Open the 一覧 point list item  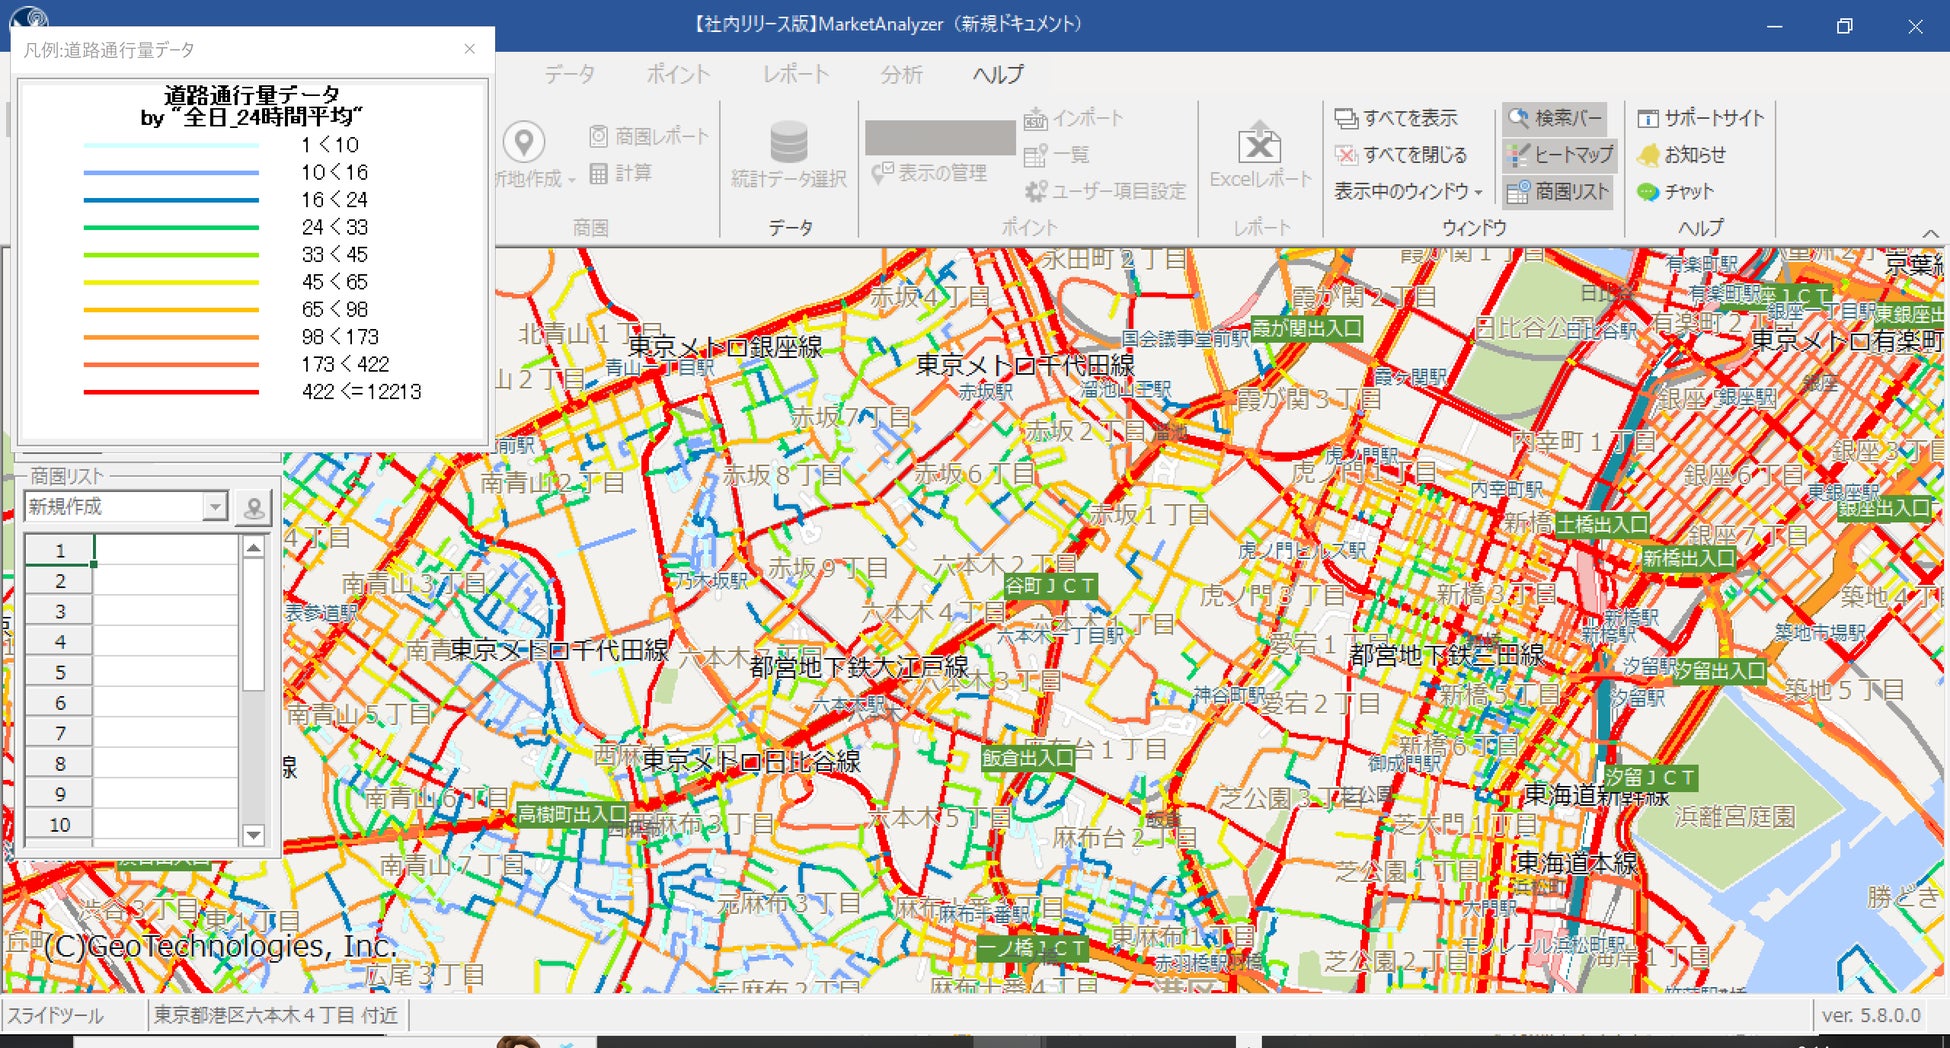tap(1056, 155)
